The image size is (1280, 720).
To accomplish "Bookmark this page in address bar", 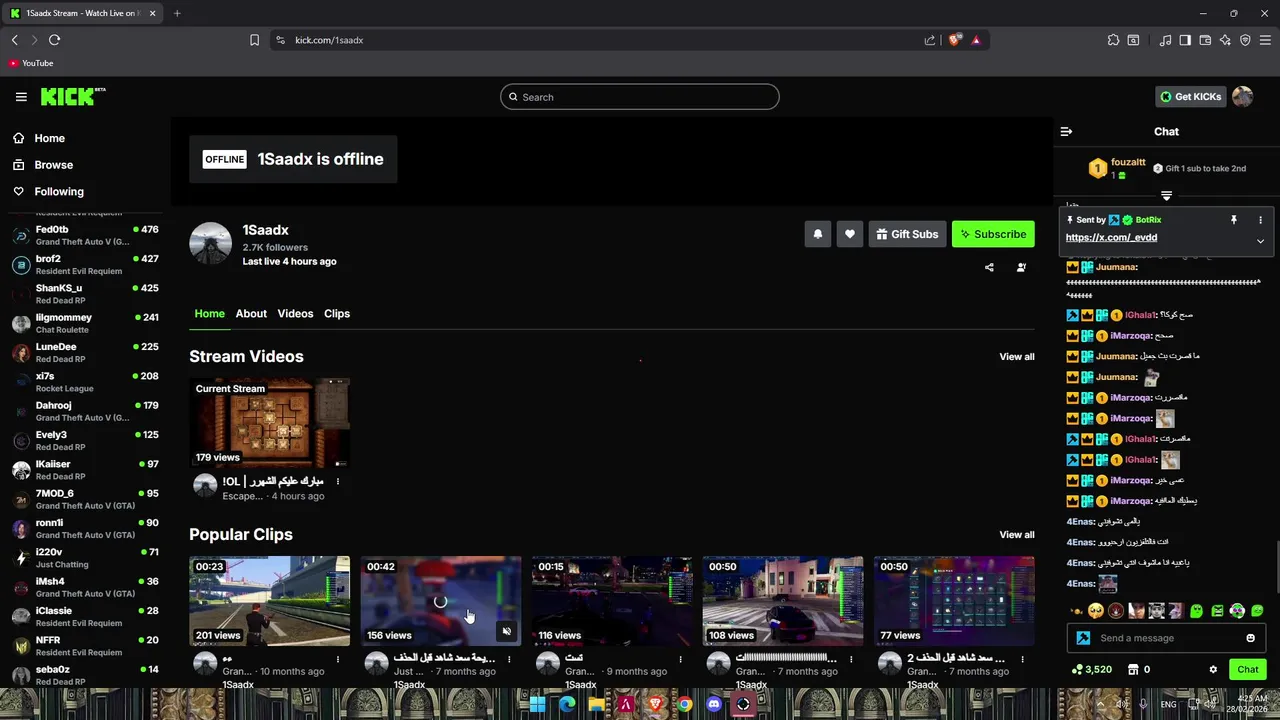I will pos(254,40).
